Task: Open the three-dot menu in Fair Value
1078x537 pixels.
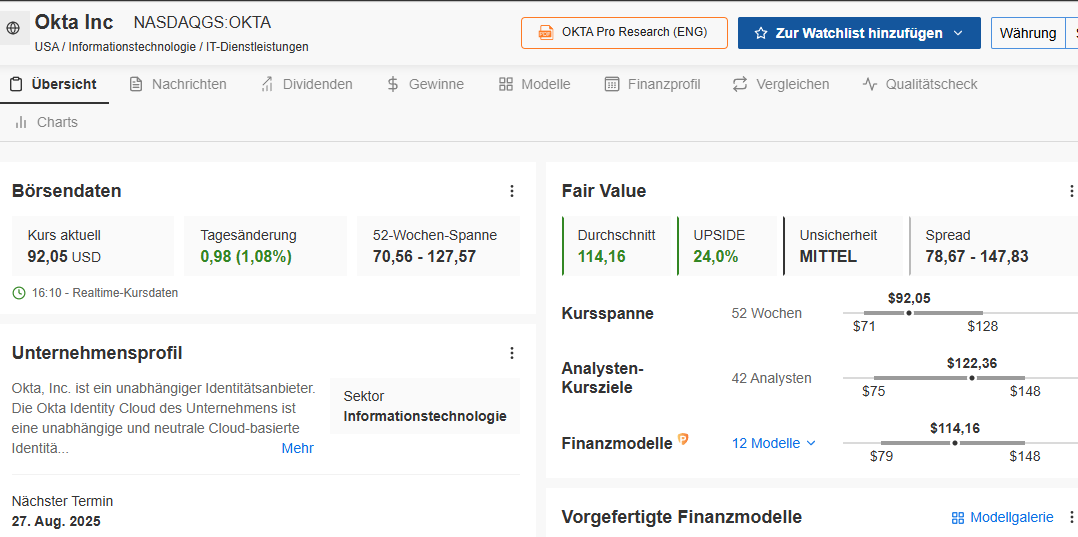Action: point(1071,191)
